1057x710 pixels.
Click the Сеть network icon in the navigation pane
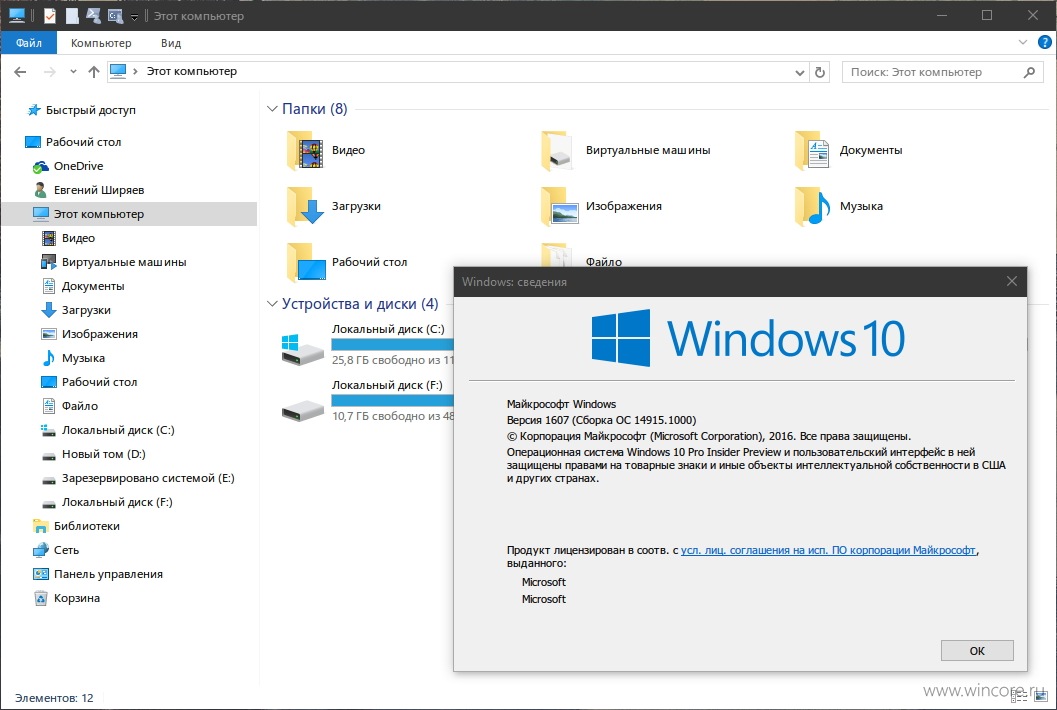point(40,550)
